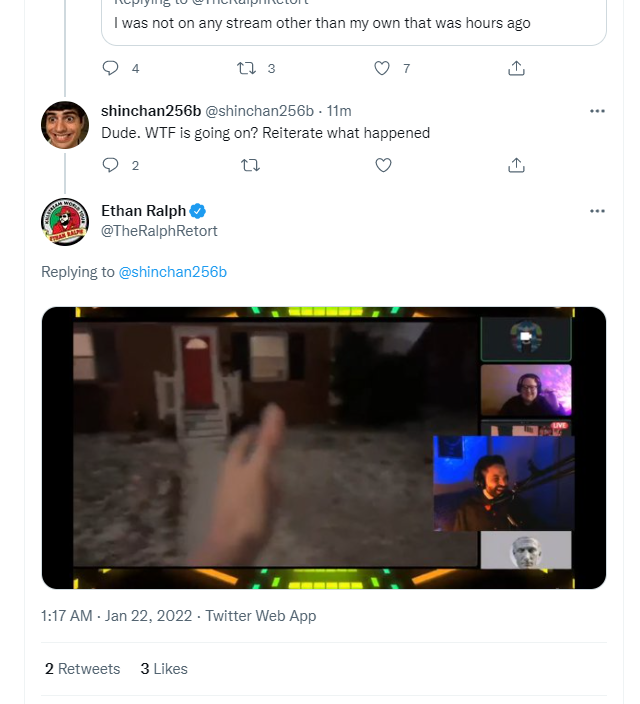Open shinchan256b display name link
The width and height of the screenshot is (640, 704).
point(151,111)
